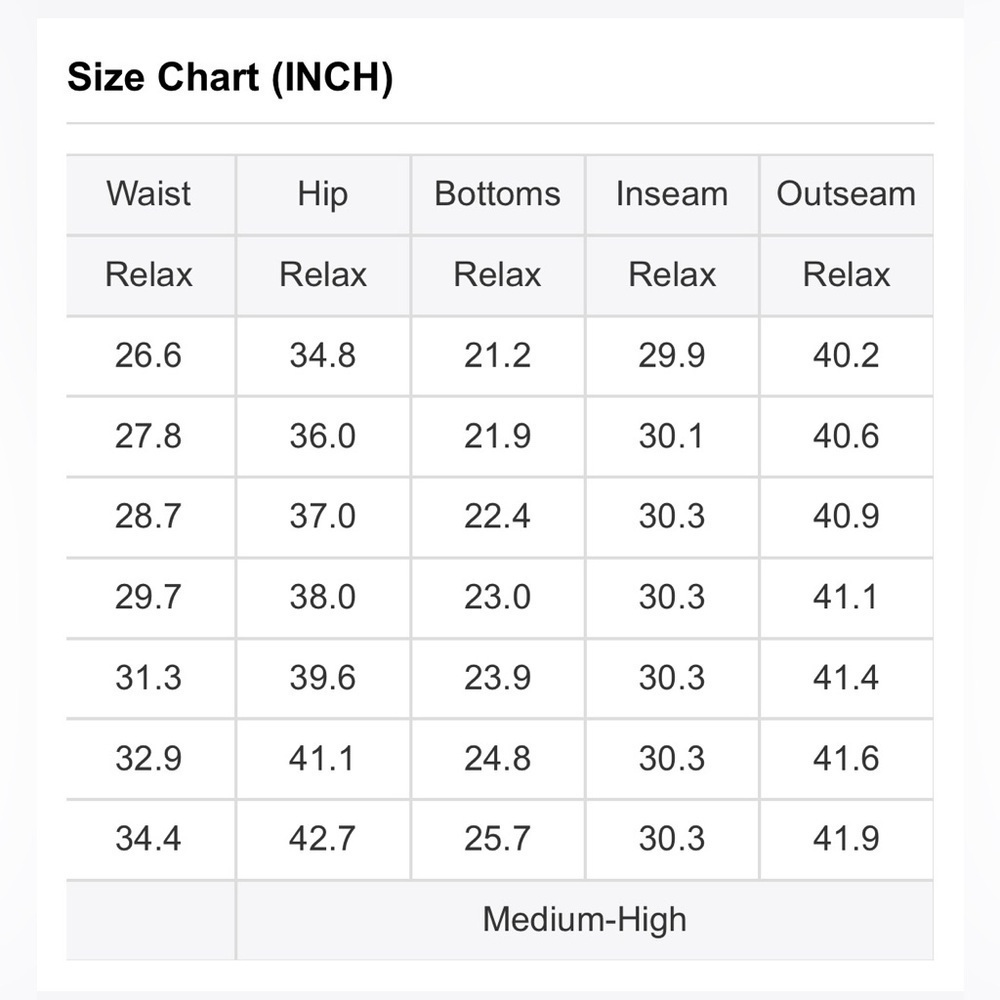Select the Waist column header
Screen dimensions: 1000x1000
[x=149, y=194]
